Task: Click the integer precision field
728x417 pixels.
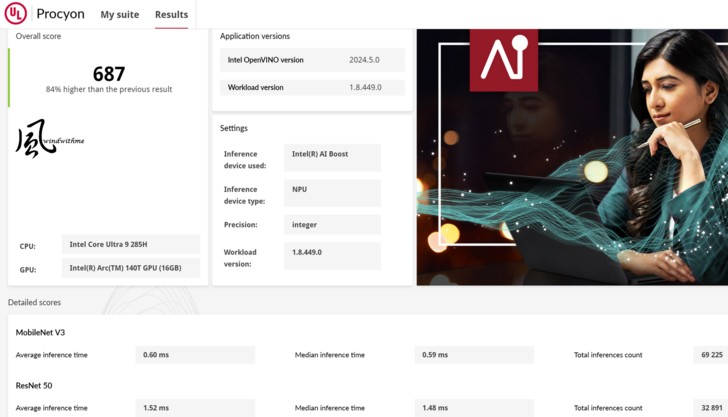Action: (x=332, y=225)
